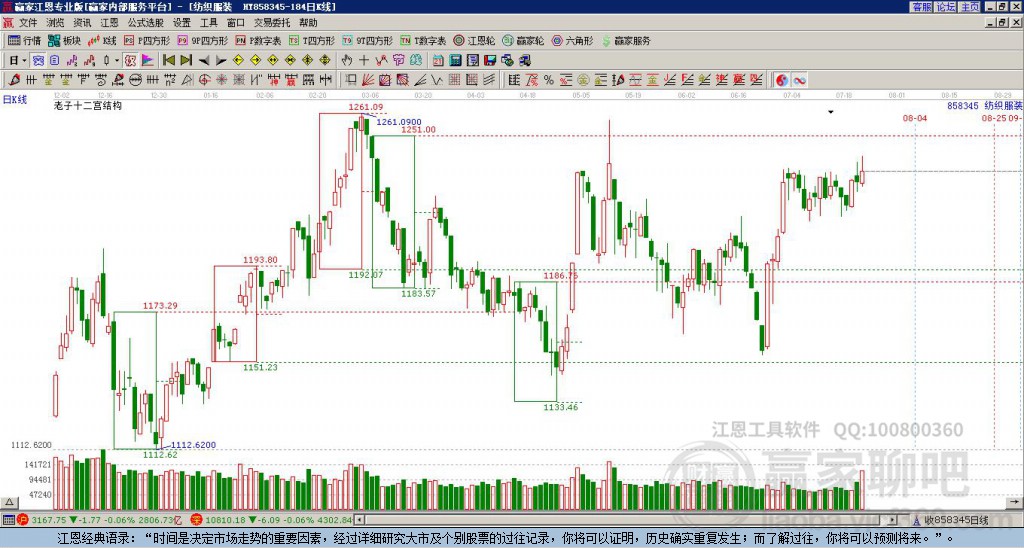Open the 江恩 menu
The height and width of the screenshot is (548, 1024).
tap(108, 22)
